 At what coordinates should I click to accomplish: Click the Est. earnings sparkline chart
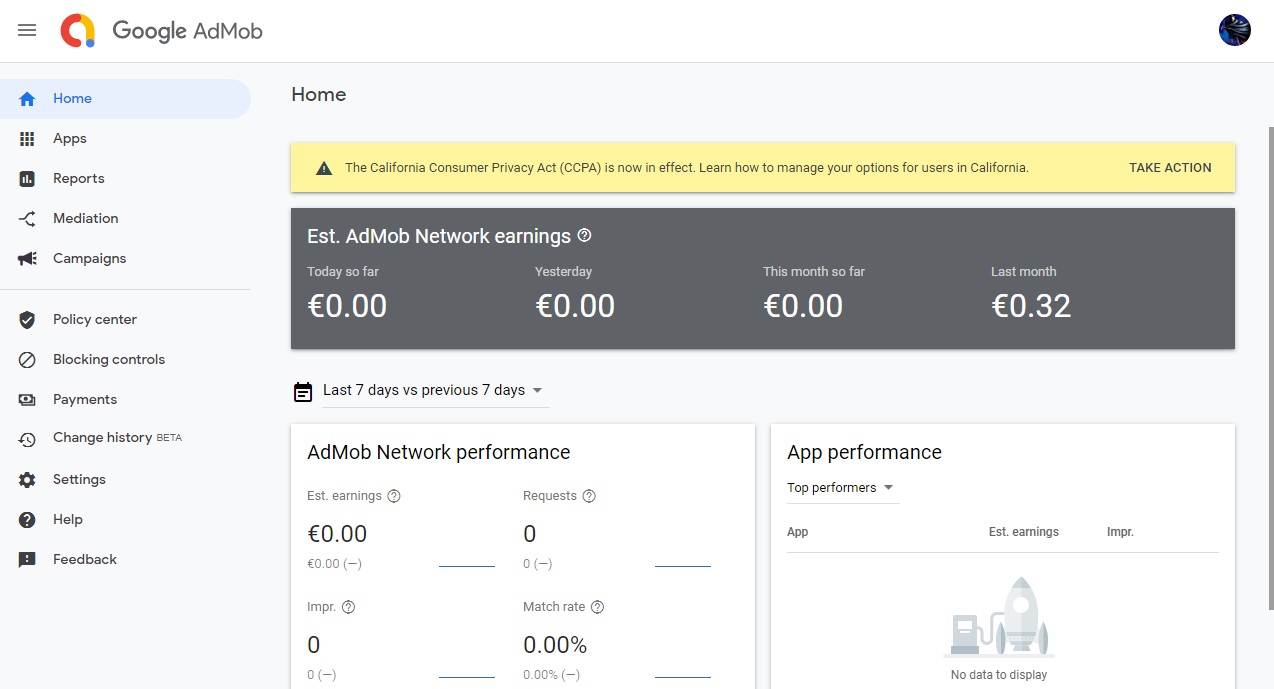[467, 566]
